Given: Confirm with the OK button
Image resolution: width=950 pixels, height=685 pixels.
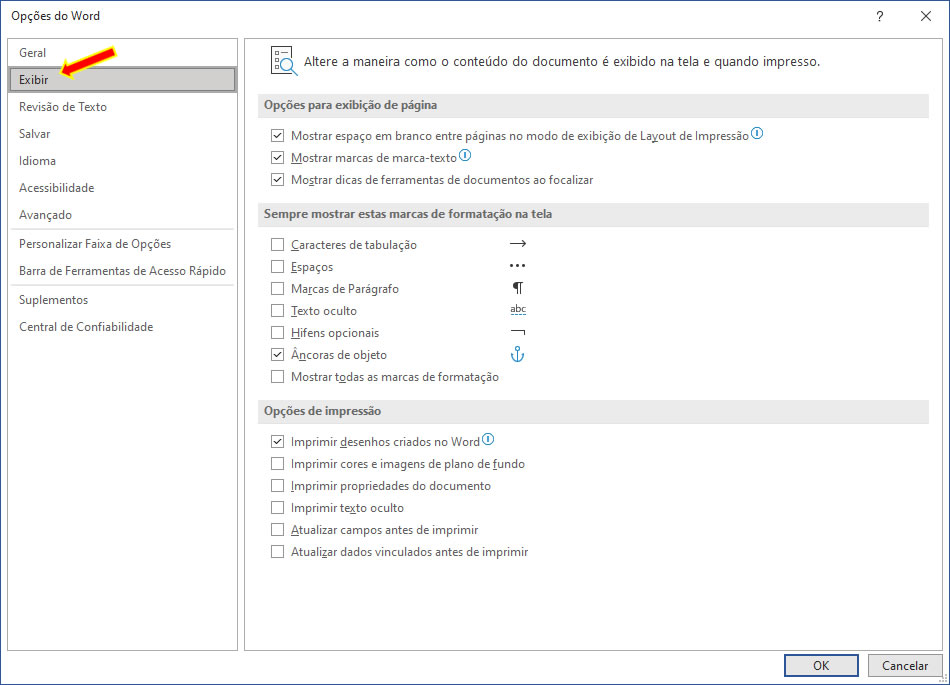Looking at the screenshot, I should click(821, 665).
